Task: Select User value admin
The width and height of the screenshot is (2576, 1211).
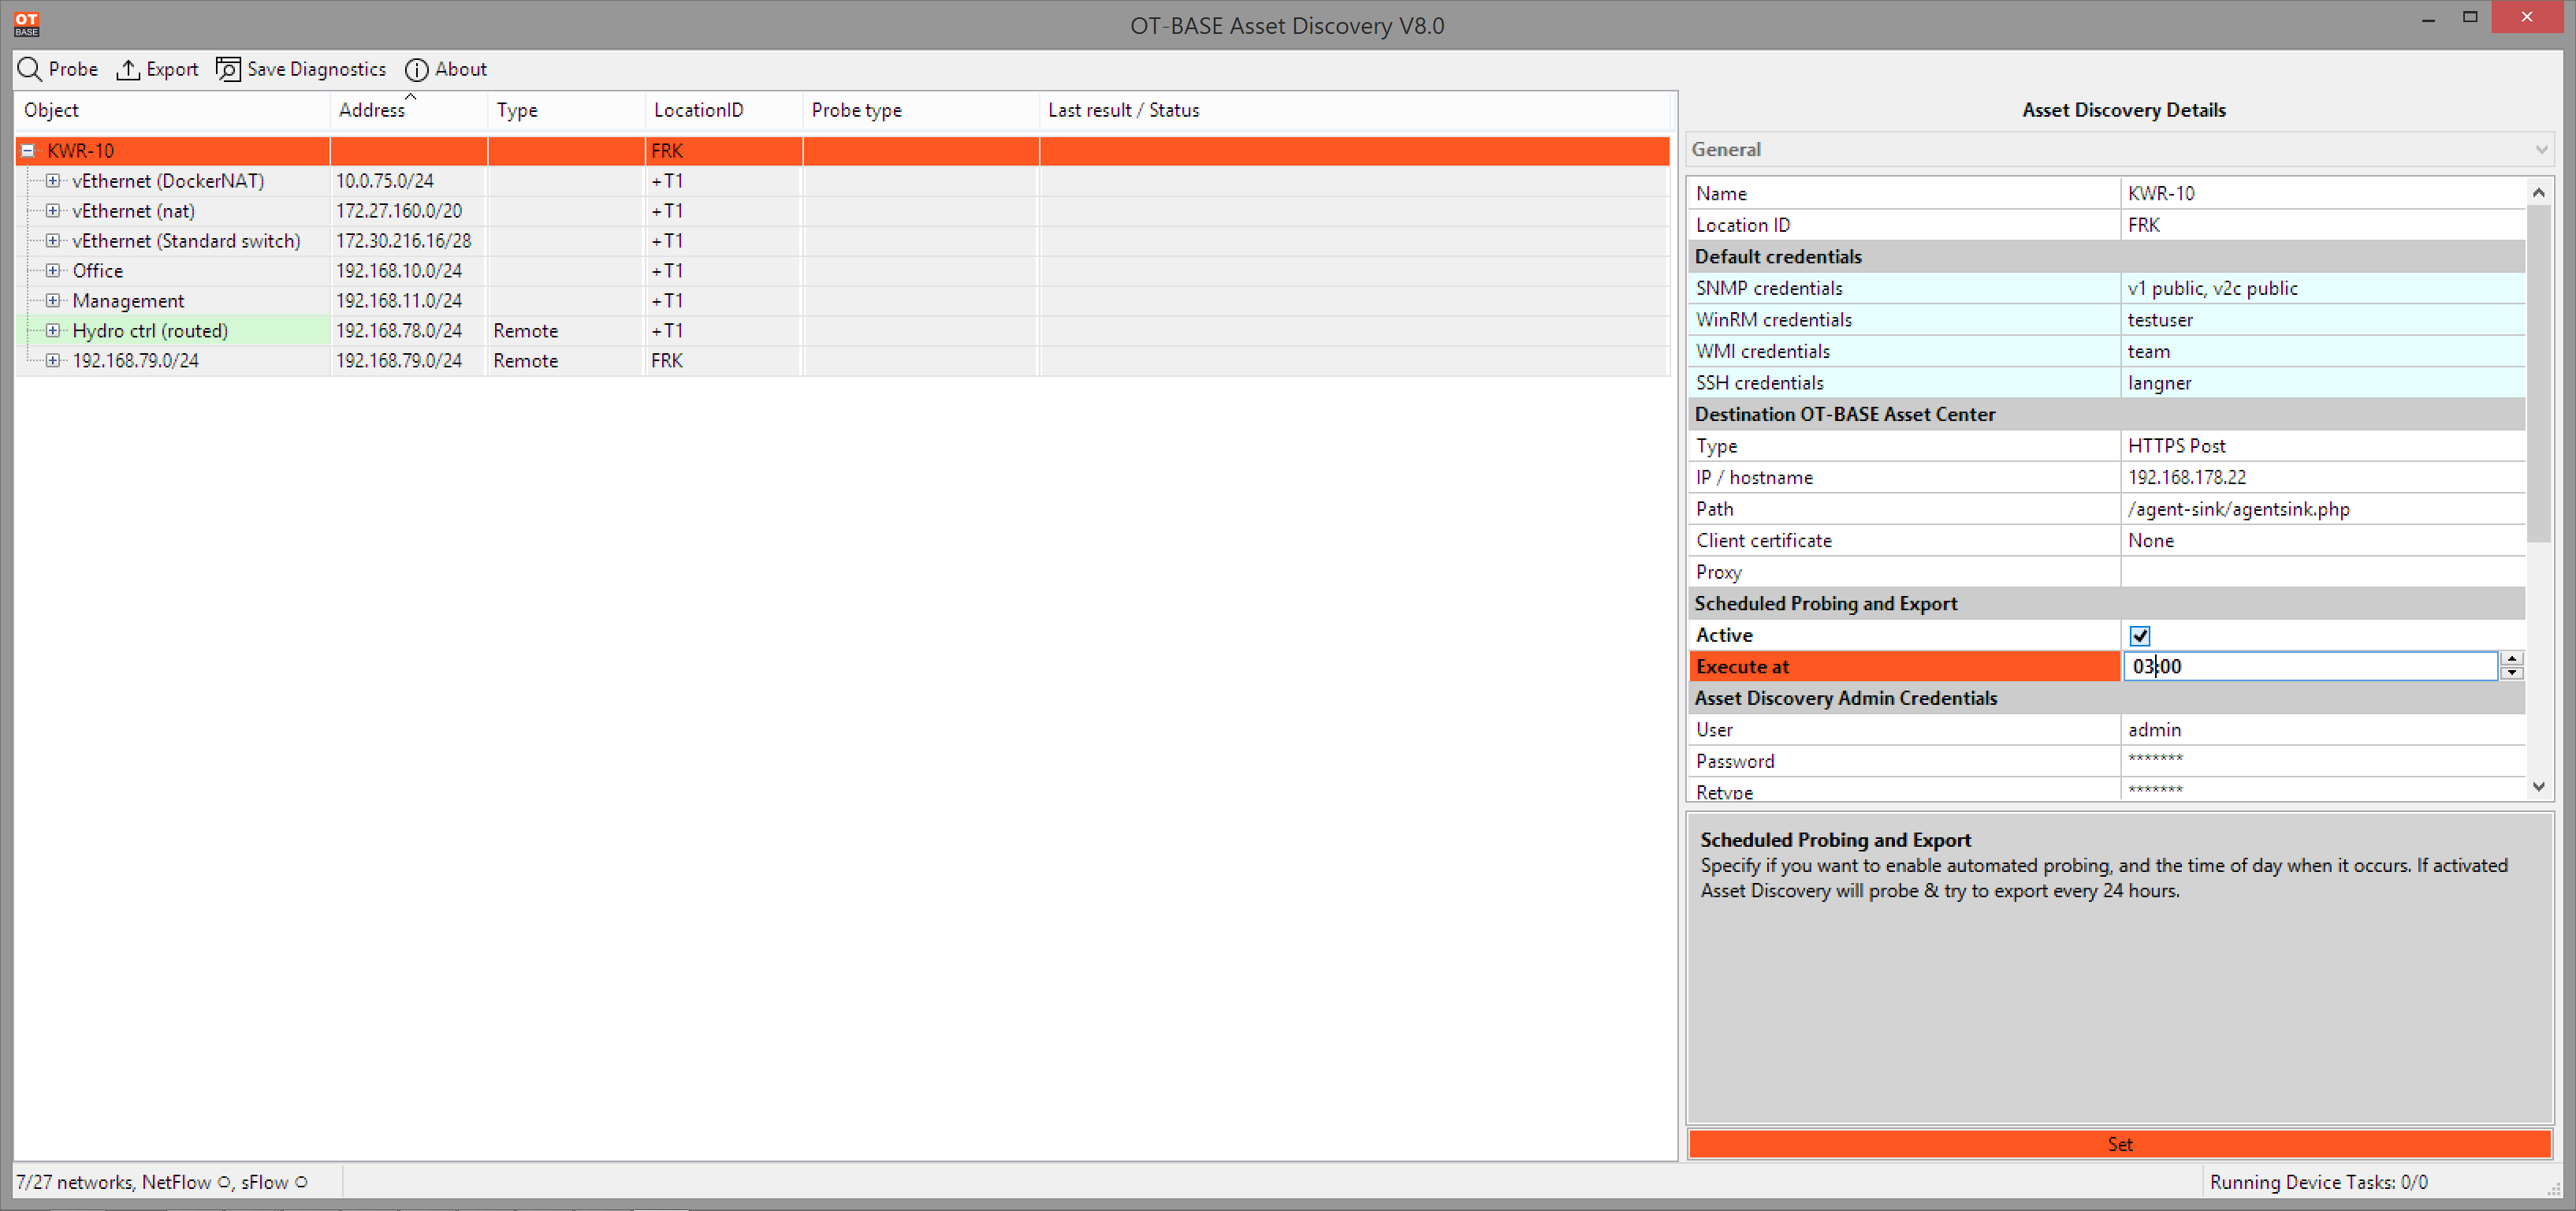Action: (2154, 730)
